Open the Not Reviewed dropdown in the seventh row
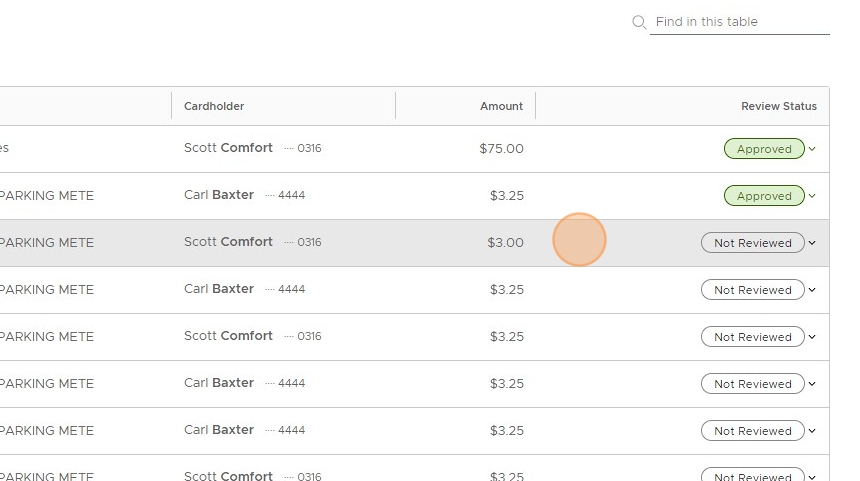This screenshot has width=860, height=481. [752, 431]
